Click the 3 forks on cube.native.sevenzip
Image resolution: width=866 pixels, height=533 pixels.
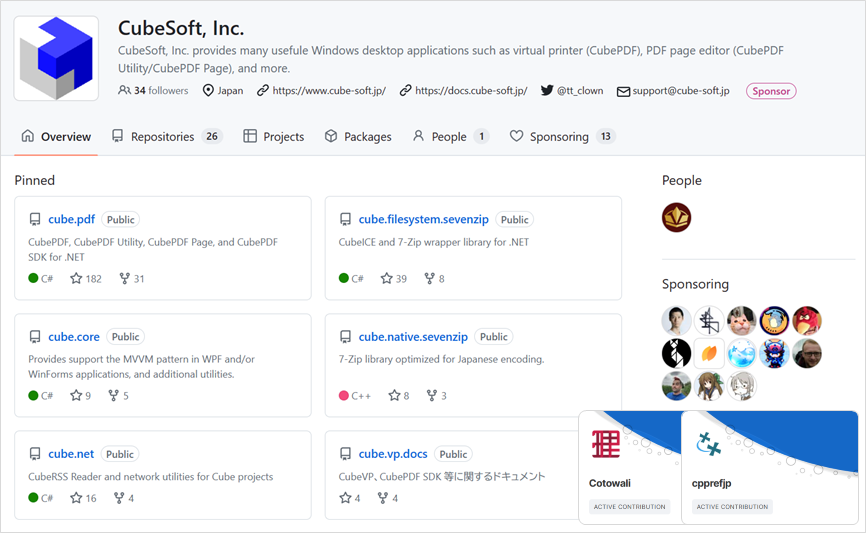click(x=436, y=395)
